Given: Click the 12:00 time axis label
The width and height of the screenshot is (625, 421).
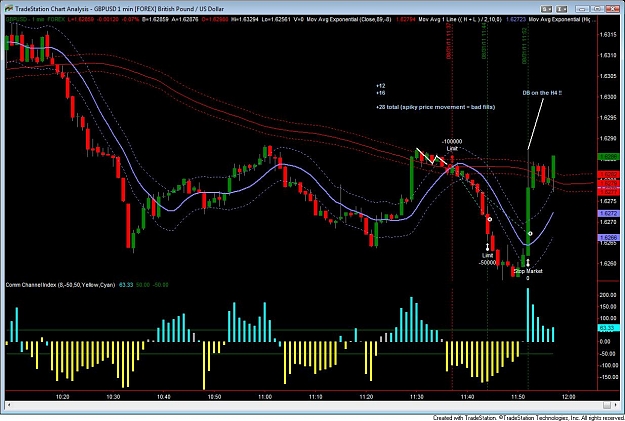Looking at the screenshot, I should click(568, 397).
